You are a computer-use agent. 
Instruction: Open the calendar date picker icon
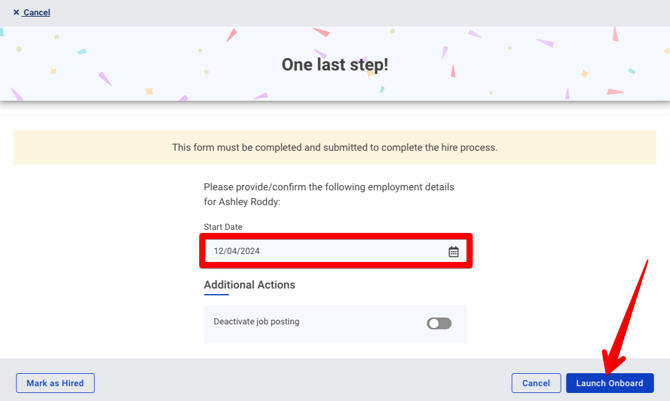[453, 252]
